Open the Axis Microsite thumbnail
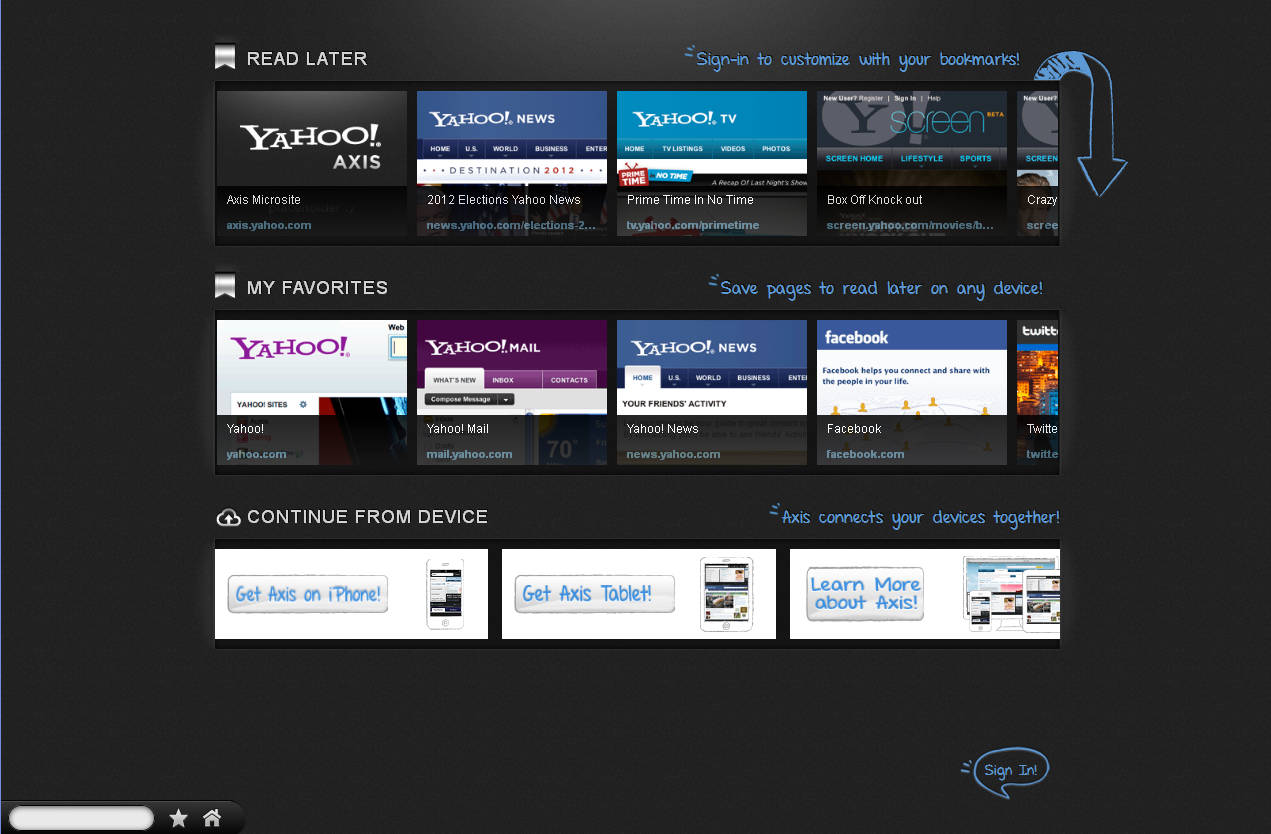 pos(312,164)
